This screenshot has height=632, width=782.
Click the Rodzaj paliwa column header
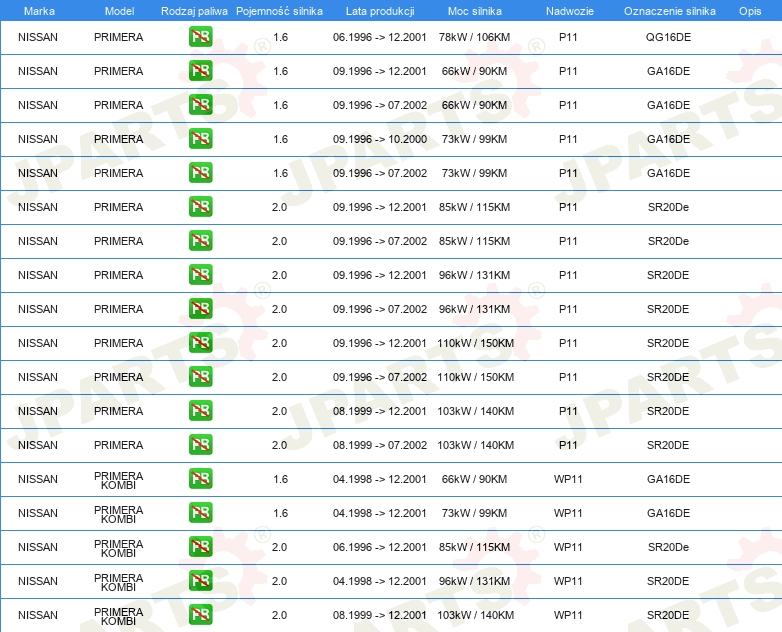[x=194, y=11]
